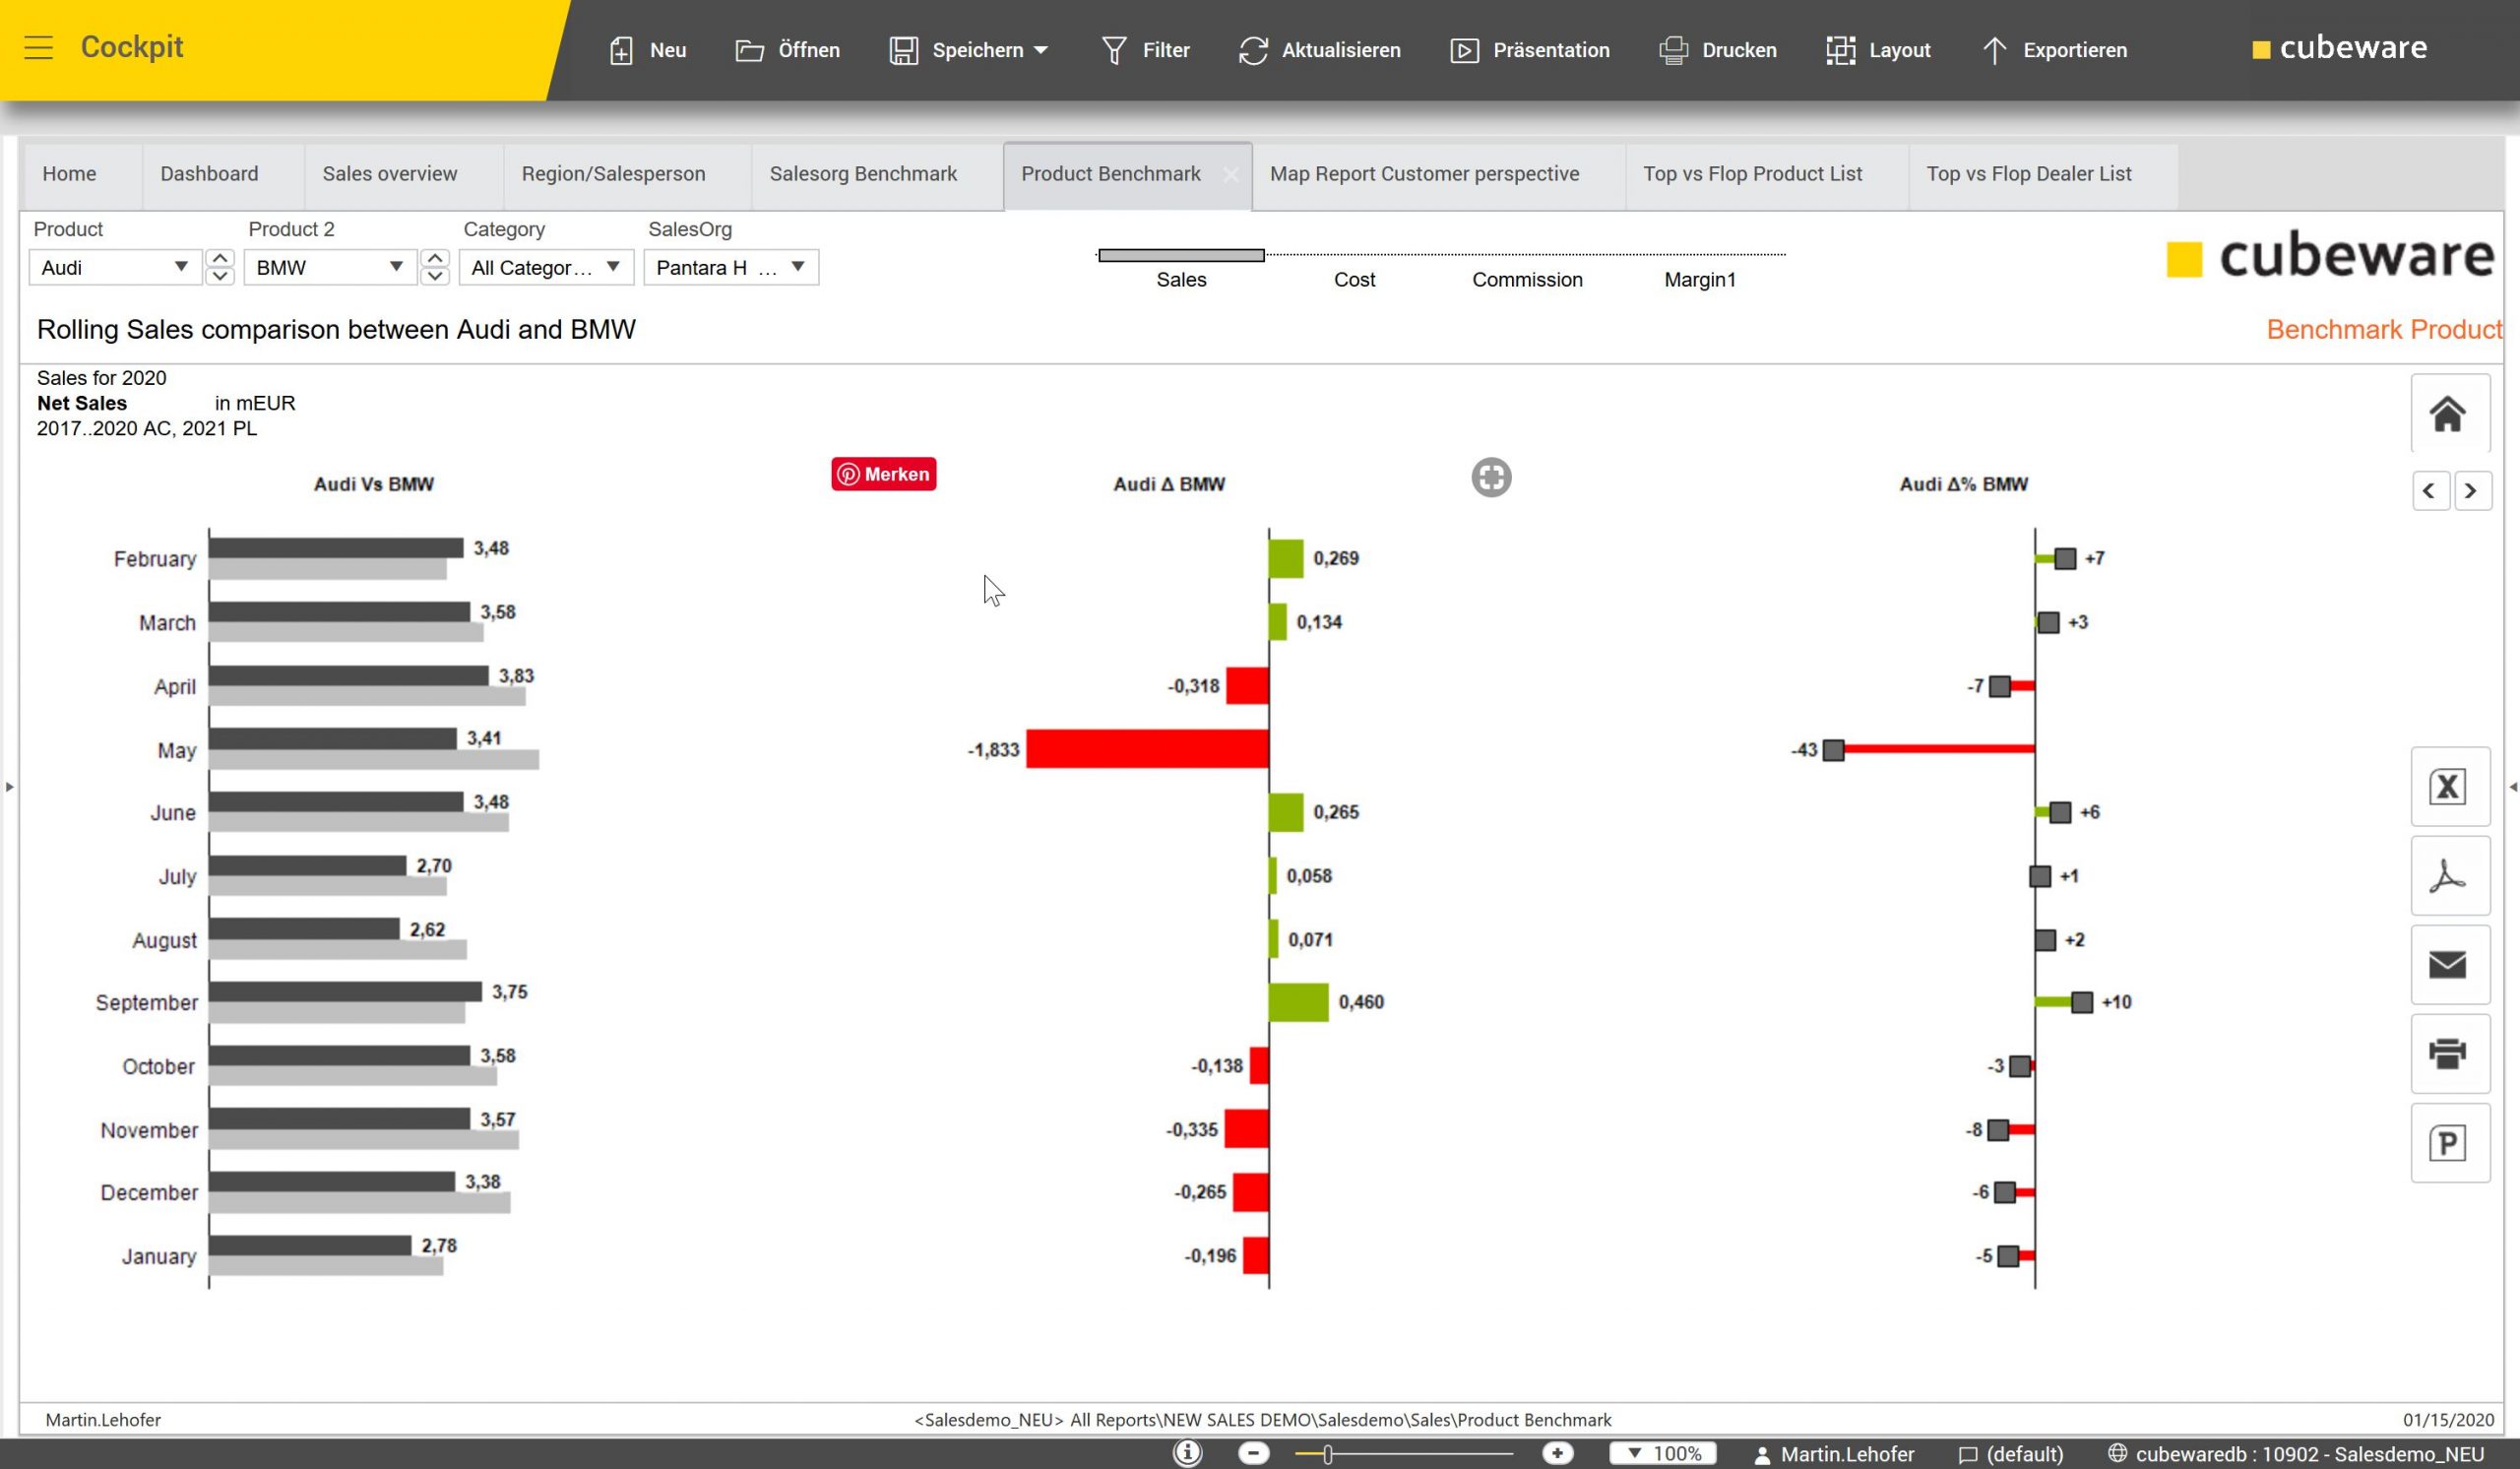Click the info icon in status bar
Viewport: 2520px width, 1469px height.
point(1187,1453)
